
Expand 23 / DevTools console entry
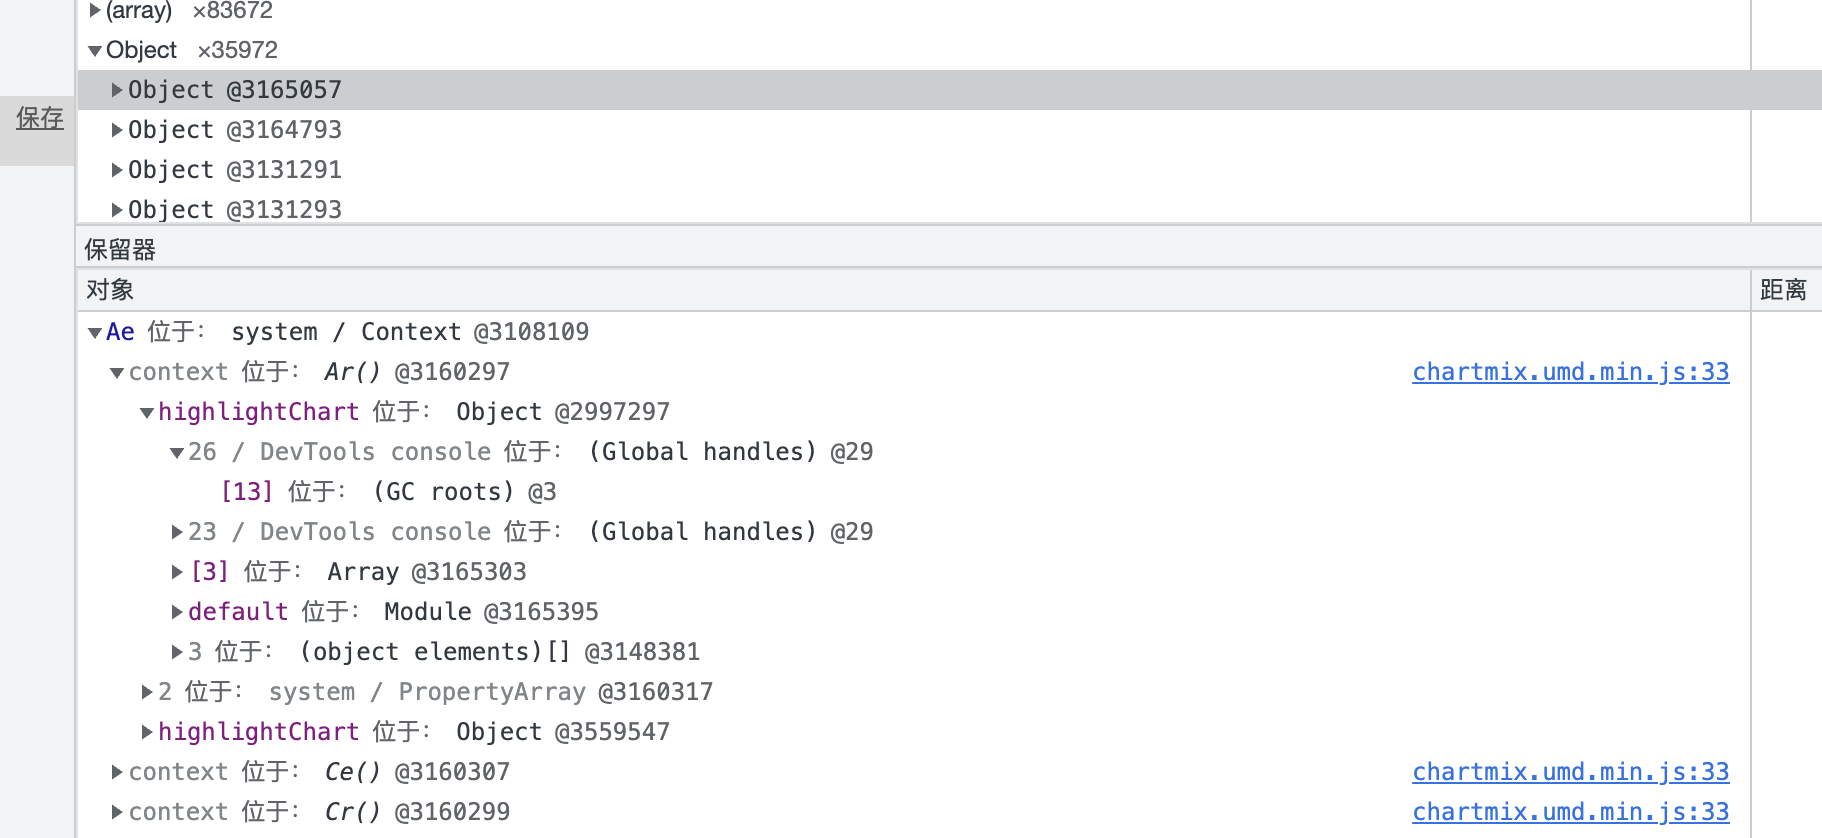177,532
